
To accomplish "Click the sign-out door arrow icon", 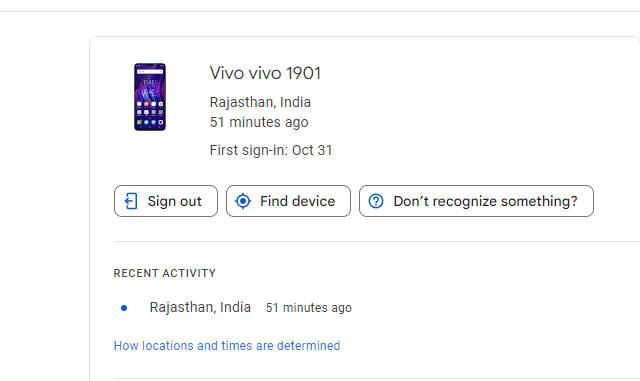I will click(x=131, y=201).
